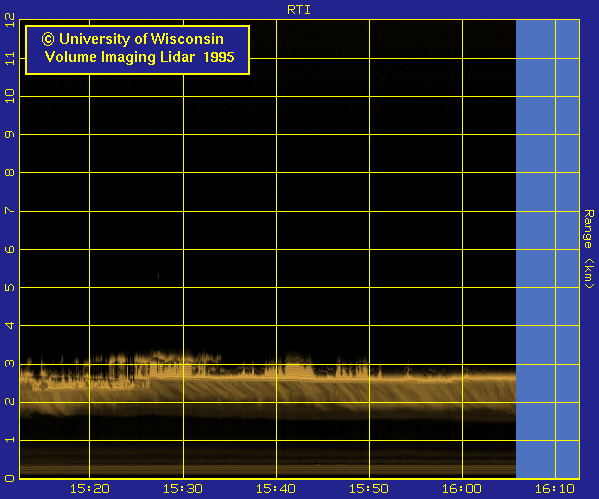This screenshot has width=599, height=499.
Task: Click the 12 km range axis label
Action: [x=10, y=19]
